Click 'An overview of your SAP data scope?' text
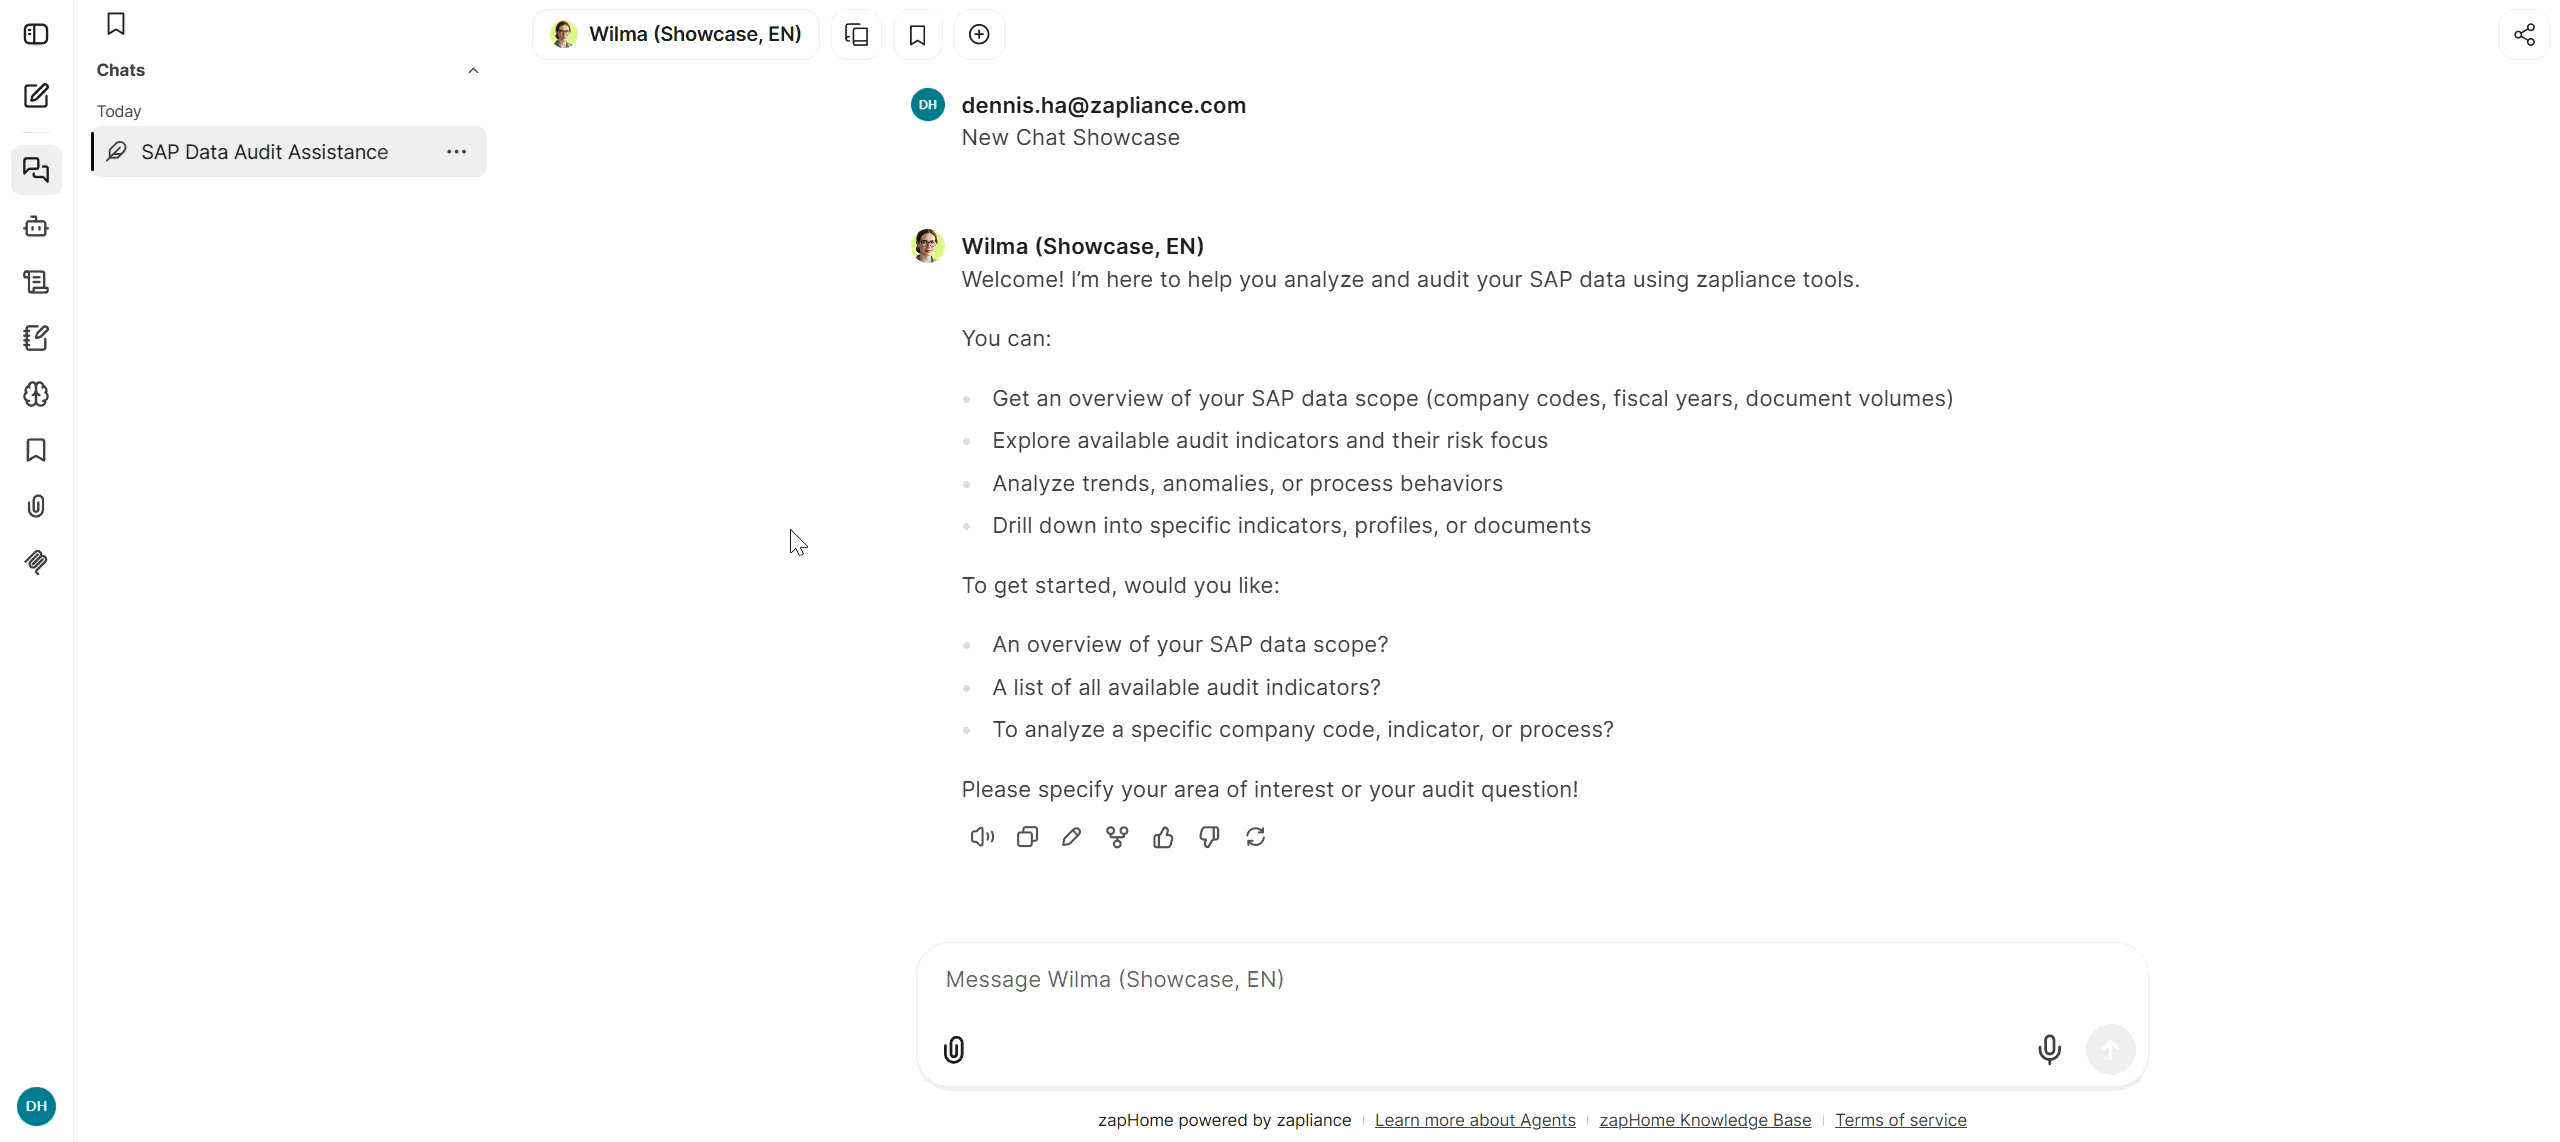 pos(1190,644)
